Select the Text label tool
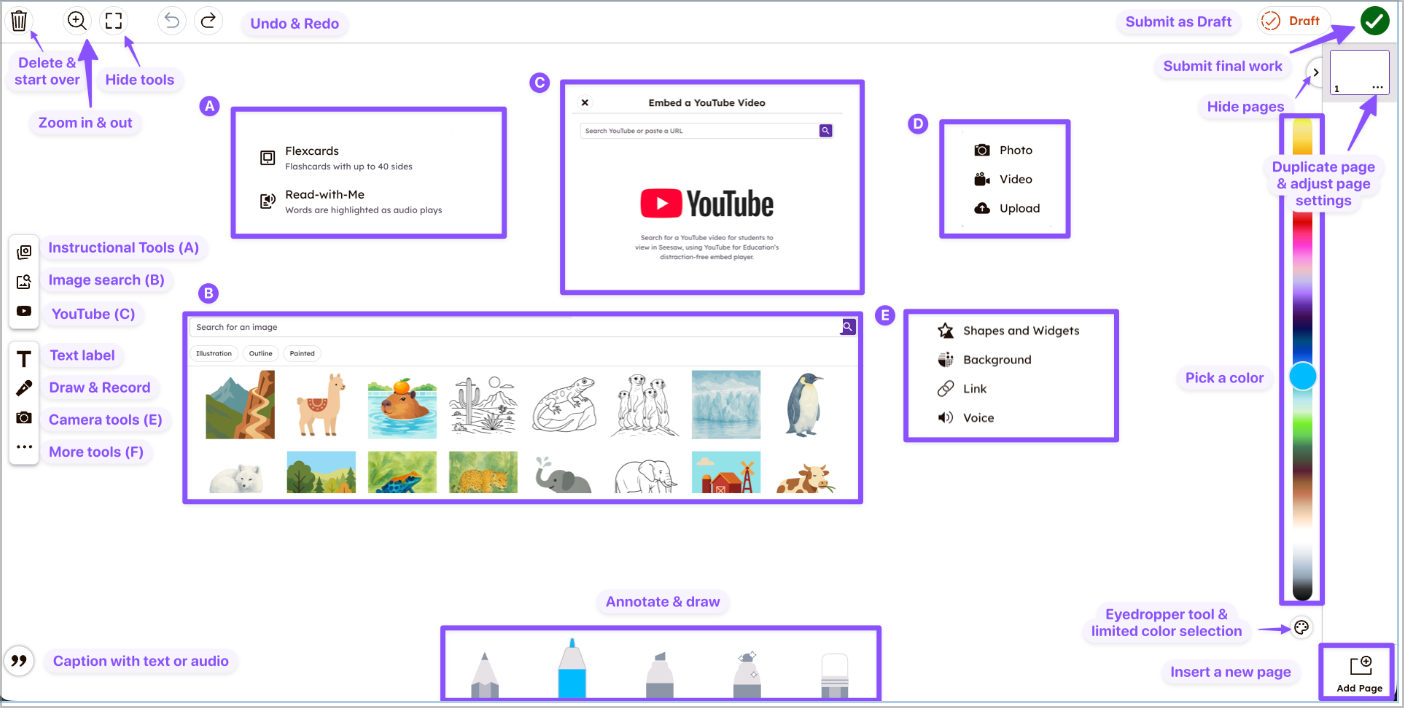 (24, 358)
